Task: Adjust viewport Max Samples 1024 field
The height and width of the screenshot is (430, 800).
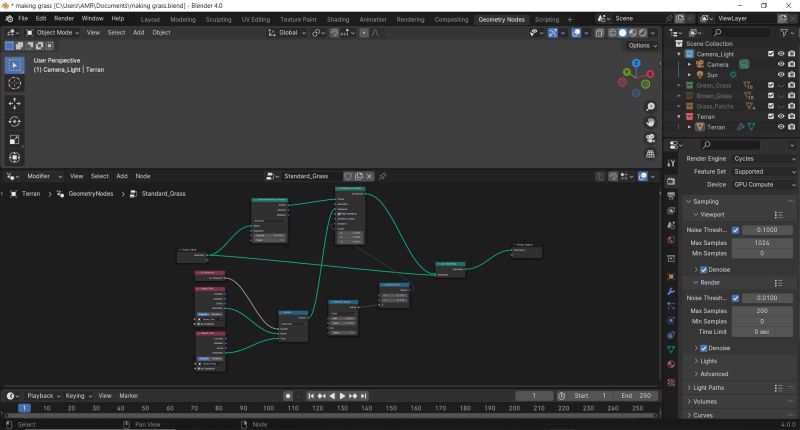Action: click(x=762, y=243)
